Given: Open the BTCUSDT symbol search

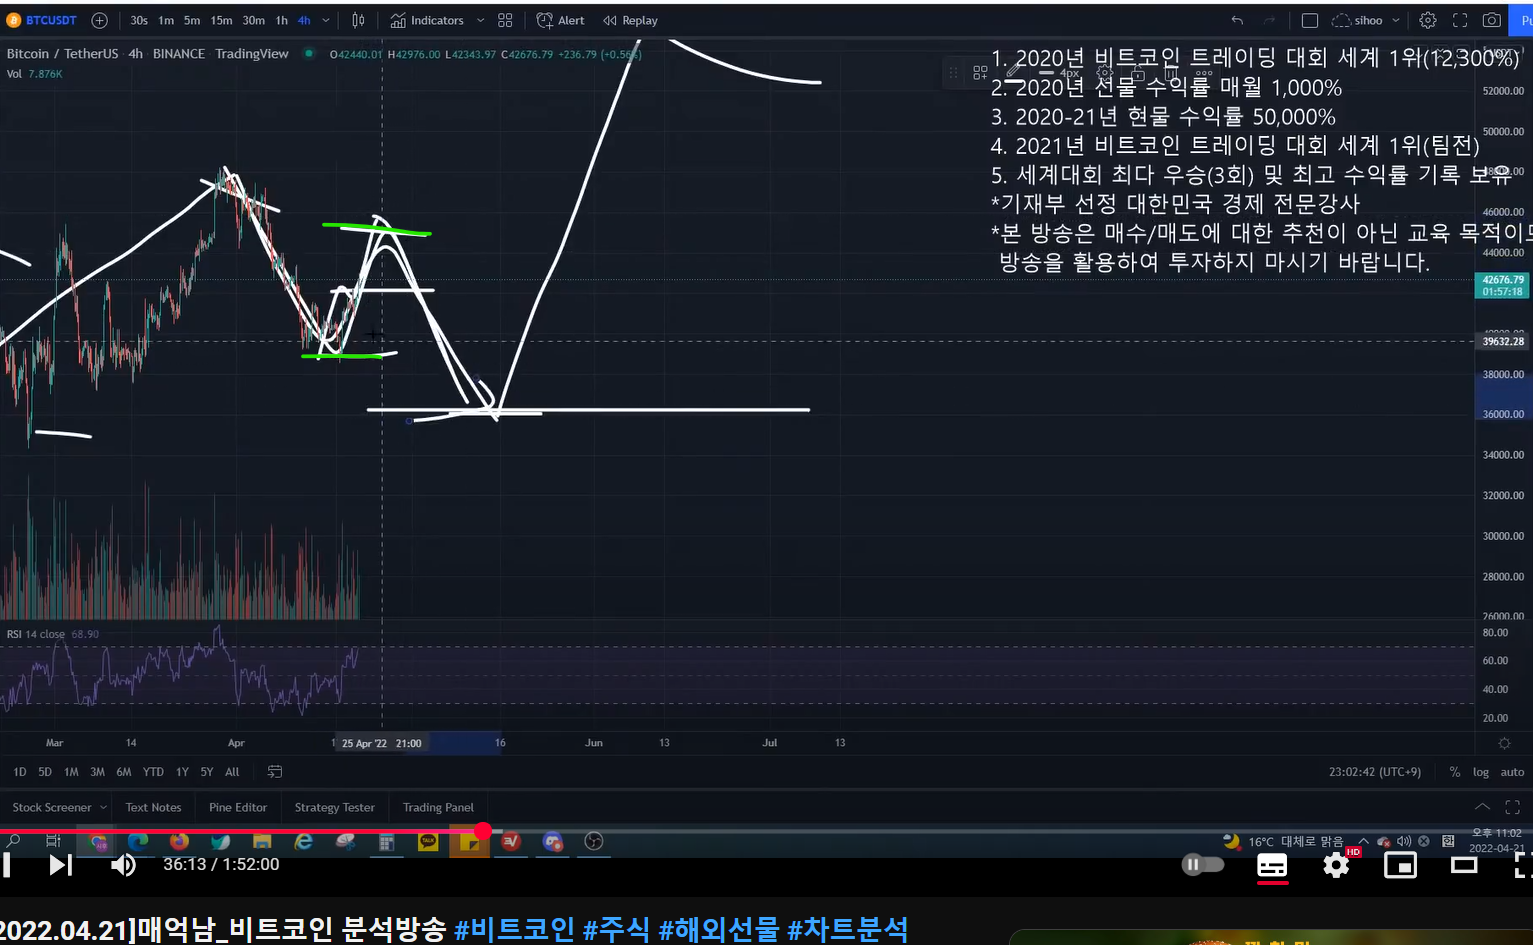Looking at the screenshot, I should 42,20.
